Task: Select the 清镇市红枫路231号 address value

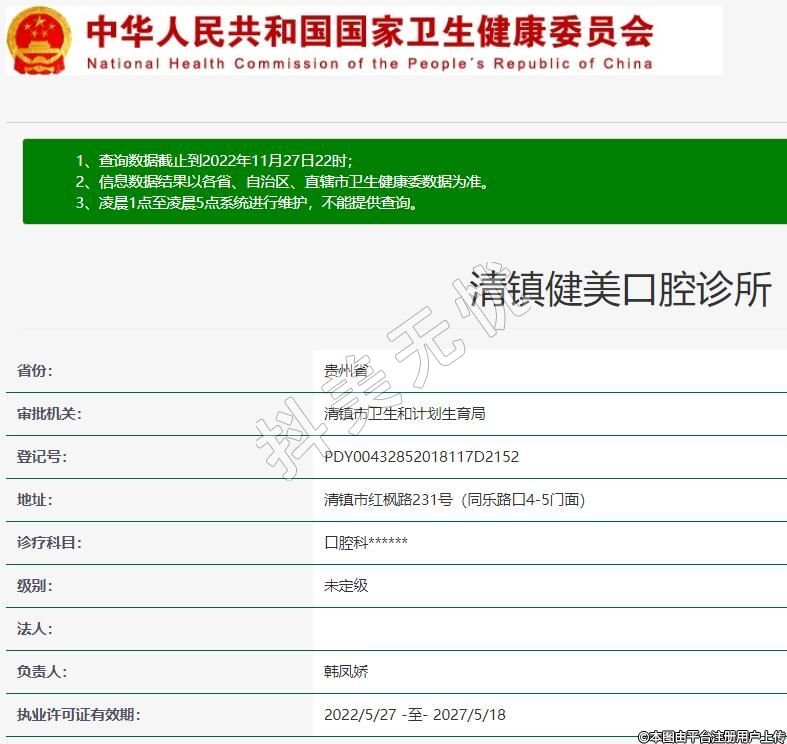Action: 453,500
